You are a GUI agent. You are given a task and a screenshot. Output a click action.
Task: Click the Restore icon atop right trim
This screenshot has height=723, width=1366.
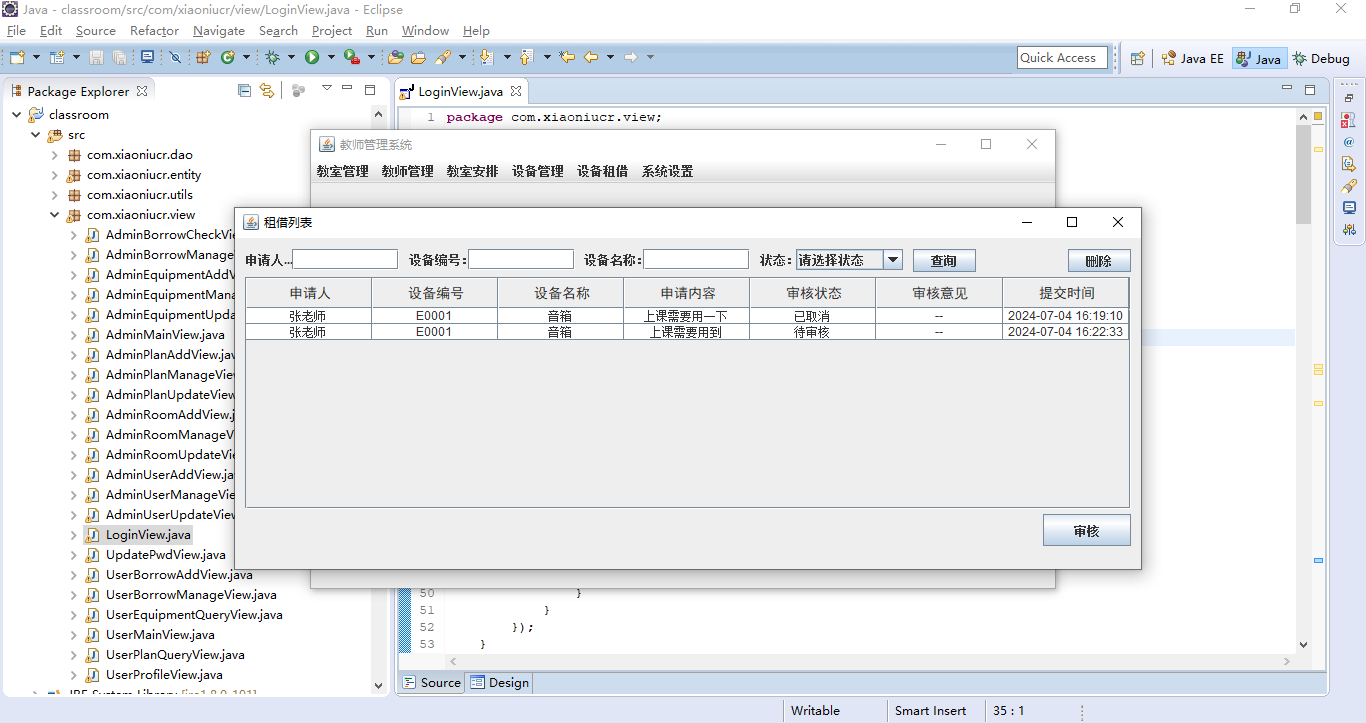(1350, 98)
